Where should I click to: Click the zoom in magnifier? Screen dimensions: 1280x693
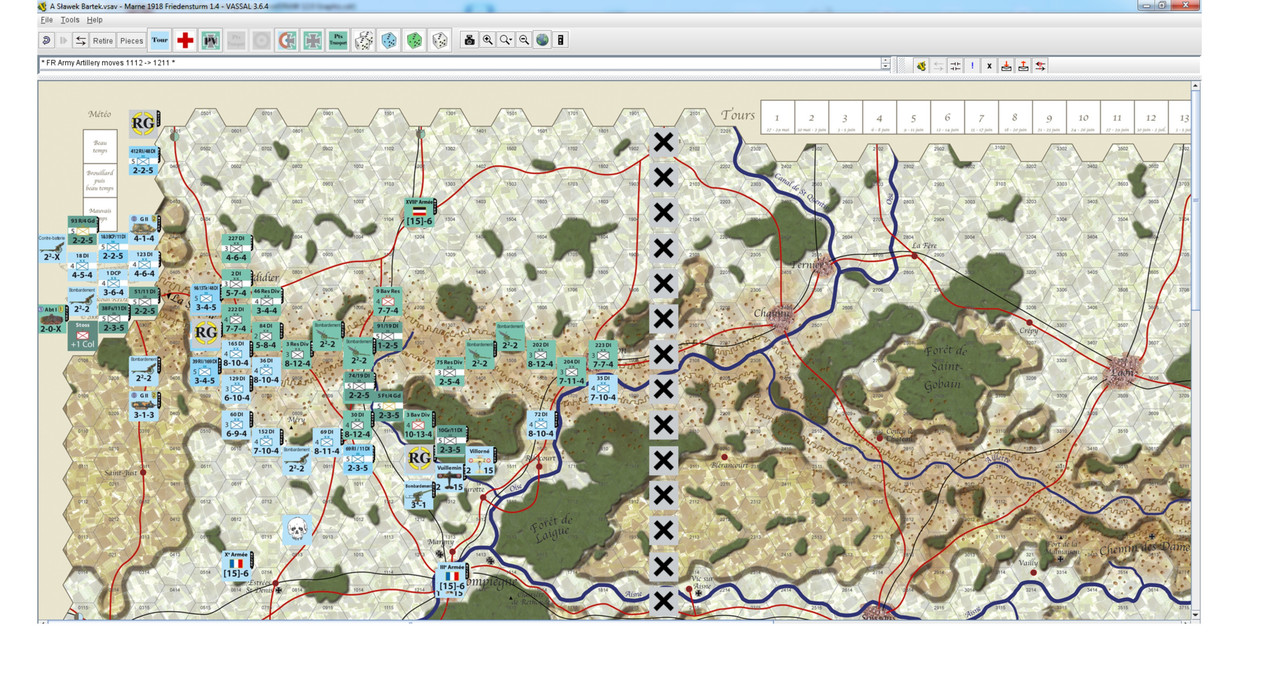point(487,40)
